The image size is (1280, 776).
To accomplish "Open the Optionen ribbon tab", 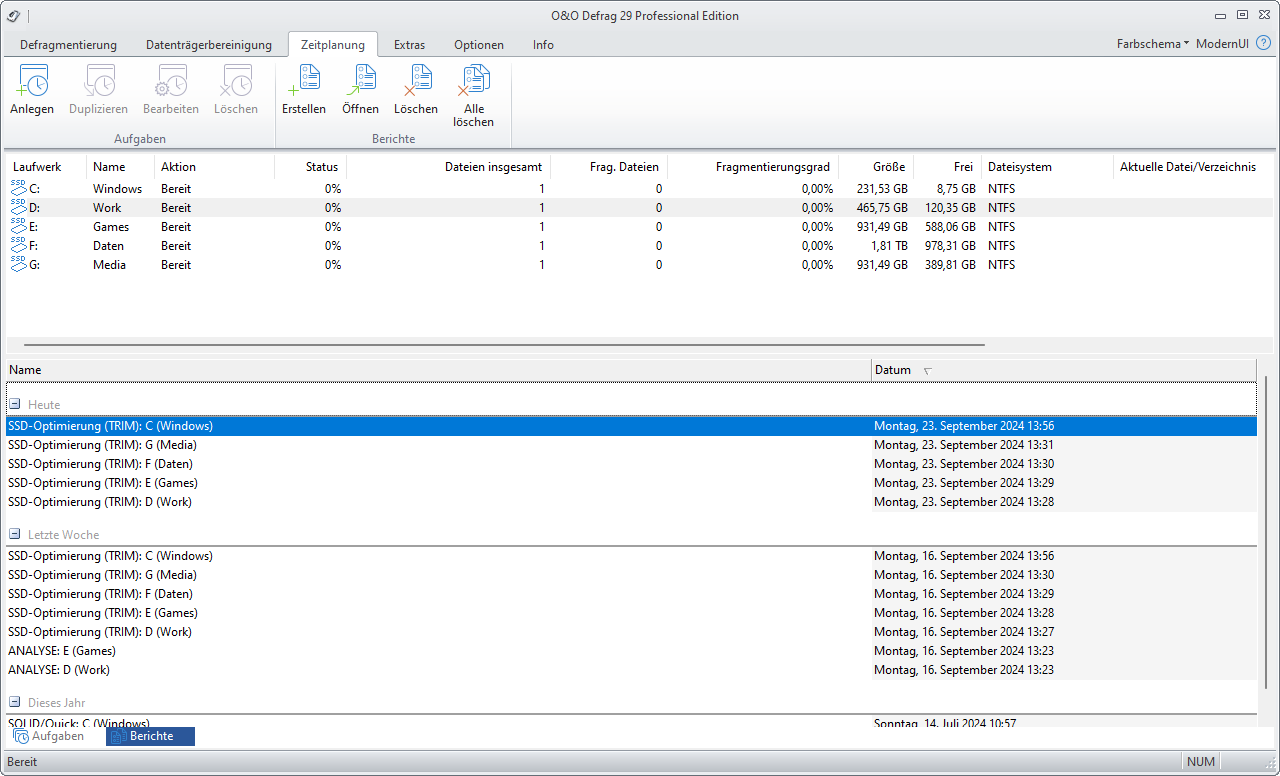I will (479, 45).
